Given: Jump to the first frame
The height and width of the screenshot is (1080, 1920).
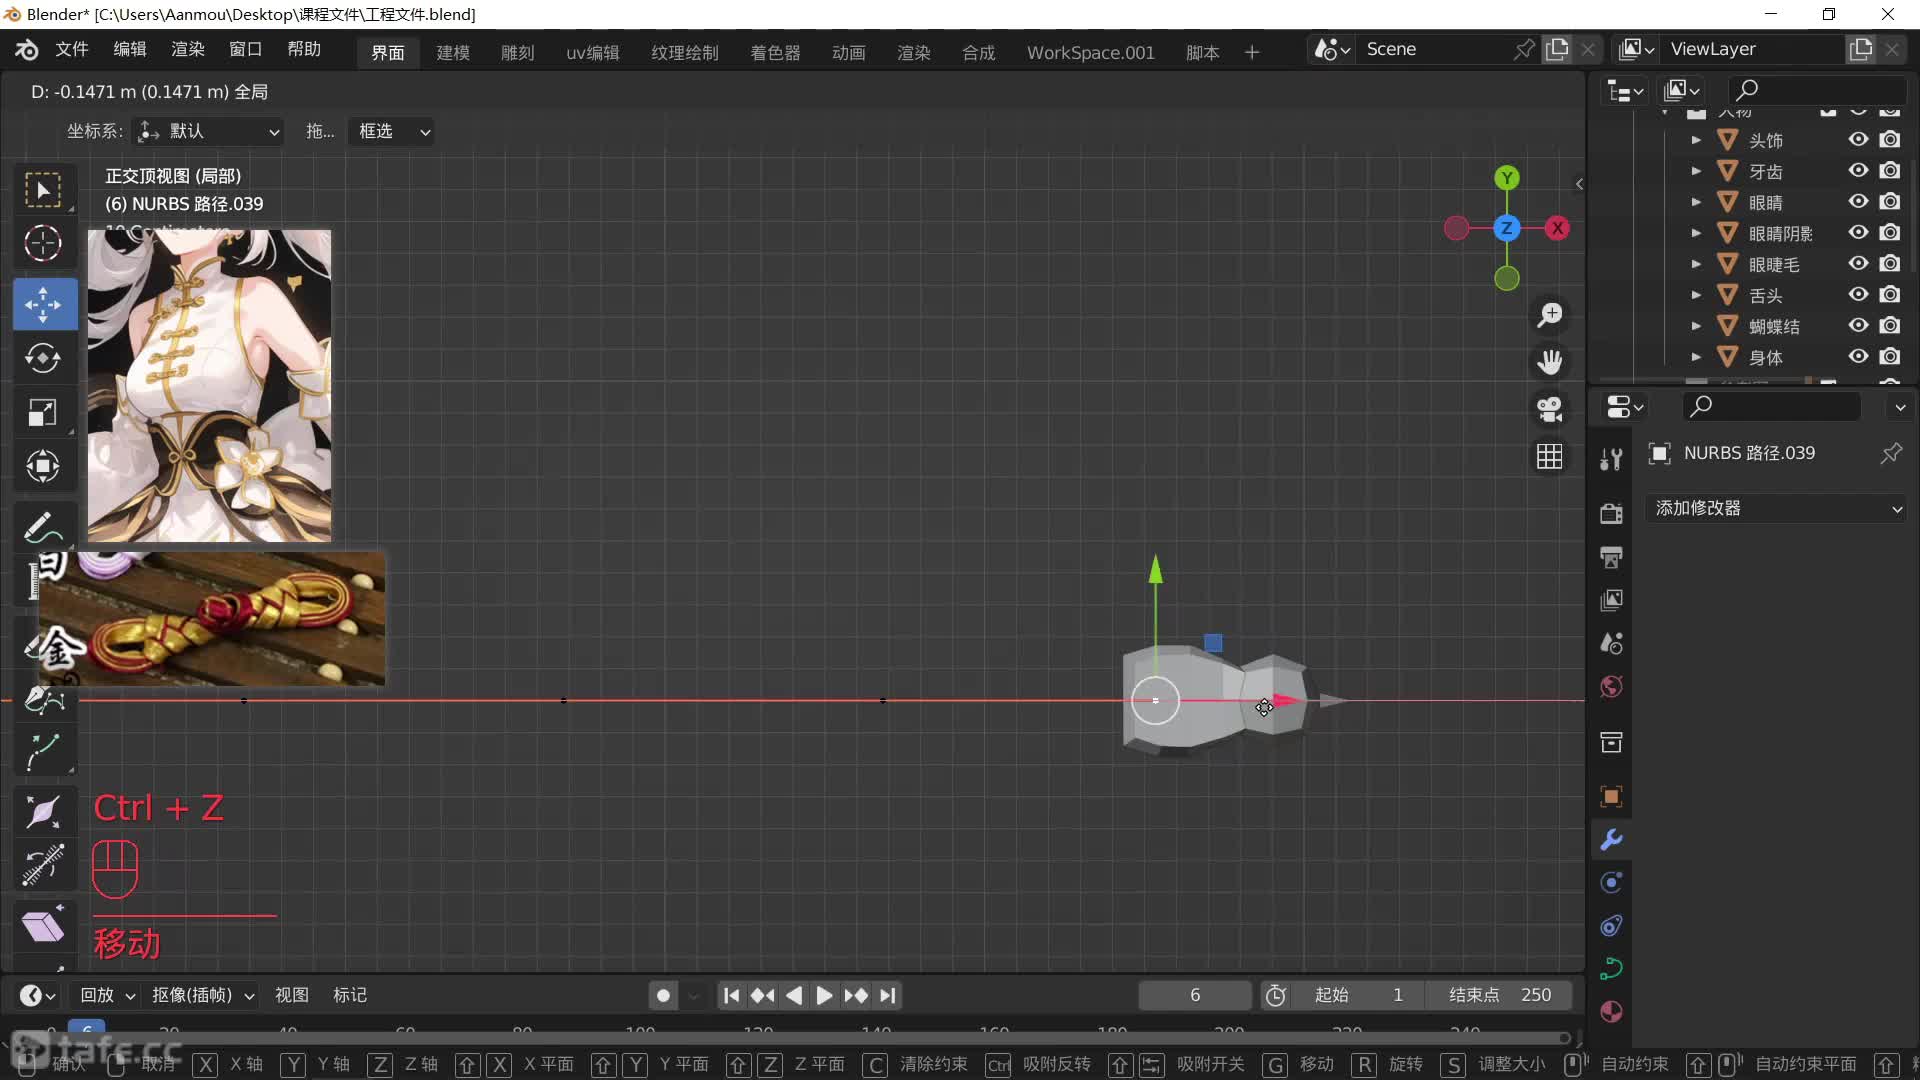Looking at the screenshot, I should click(x=731, y=996).
